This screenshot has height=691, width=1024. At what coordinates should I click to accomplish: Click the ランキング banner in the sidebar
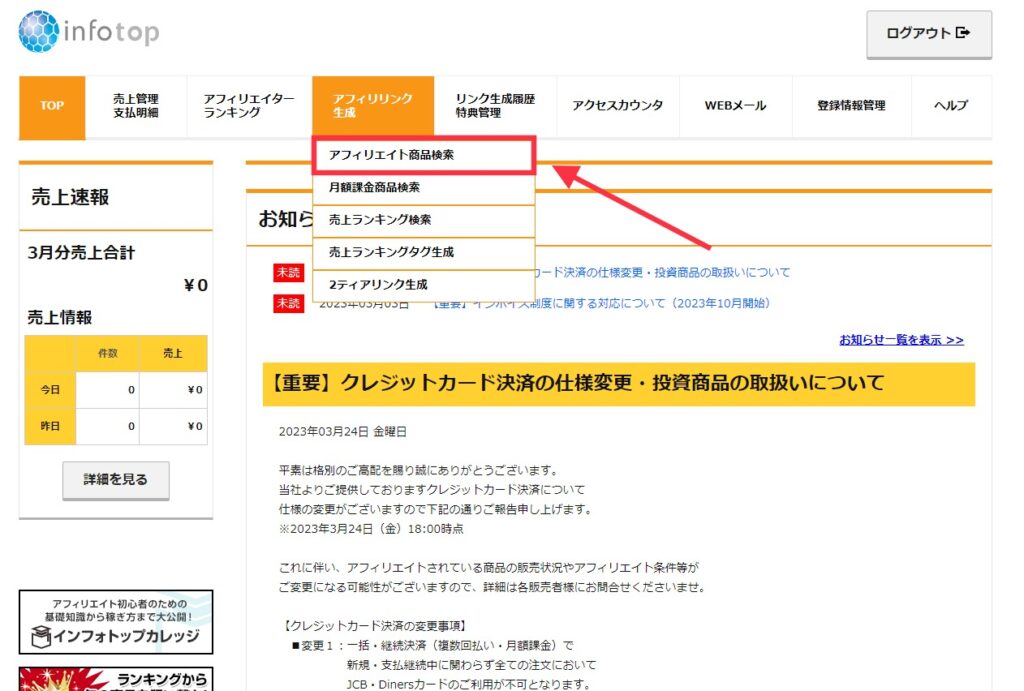tap(115, 680)
